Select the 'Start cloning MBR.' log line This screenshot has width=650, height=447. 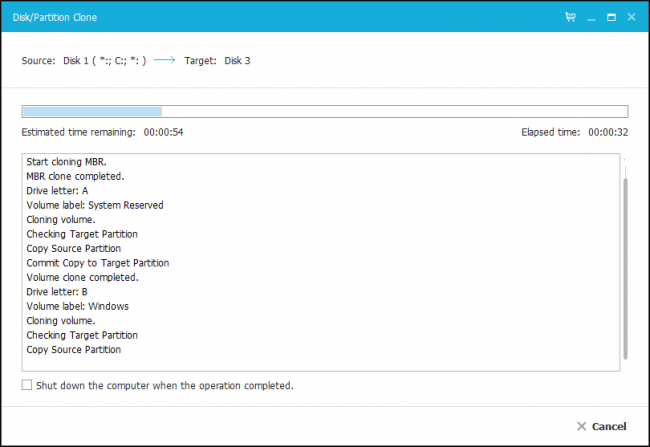(67, 161)
